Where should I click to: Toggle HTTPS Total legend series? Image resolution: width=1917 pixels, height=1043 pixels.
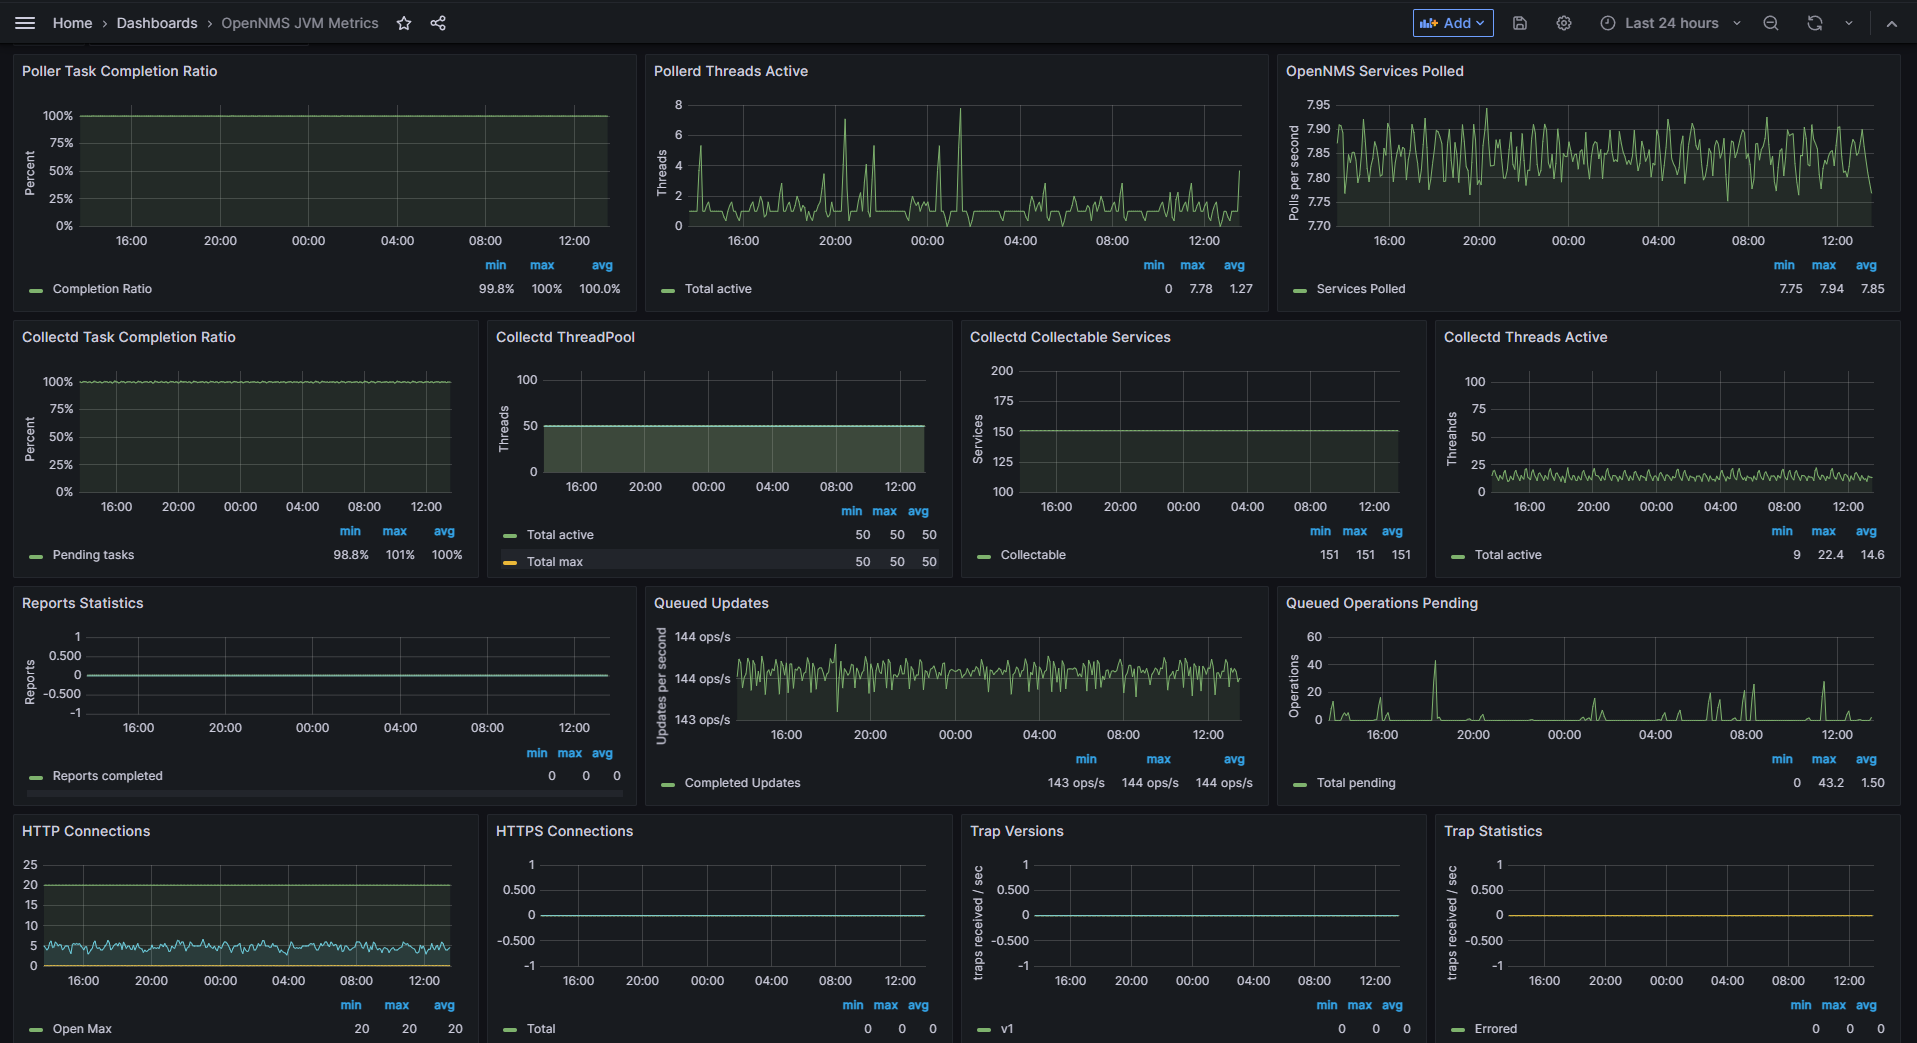click(x=541, y=1029)
